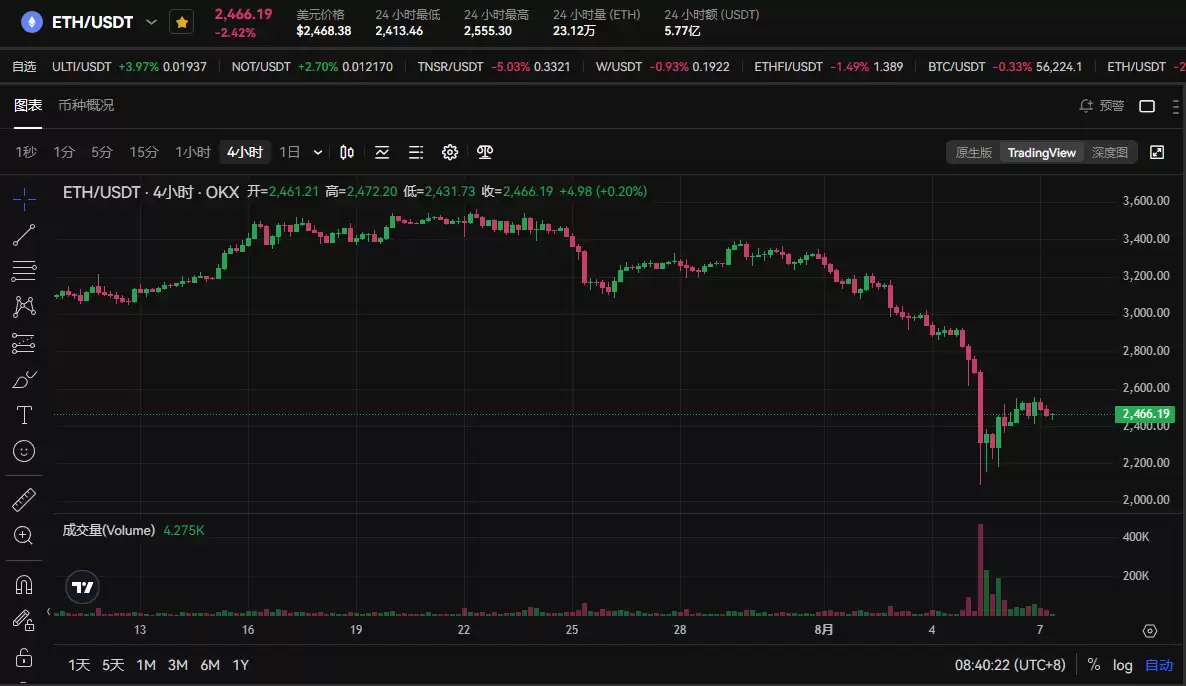This screenshot has height=686, width=1186.
Task: Select the trend line drawing tool
Action: point(24,235)
